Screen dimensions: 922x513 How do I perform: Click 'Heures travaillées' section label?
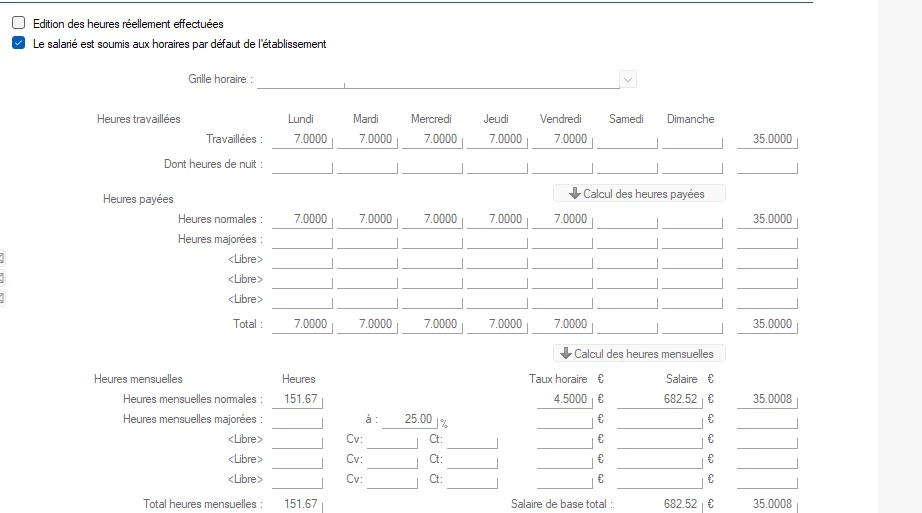[139, 119]
